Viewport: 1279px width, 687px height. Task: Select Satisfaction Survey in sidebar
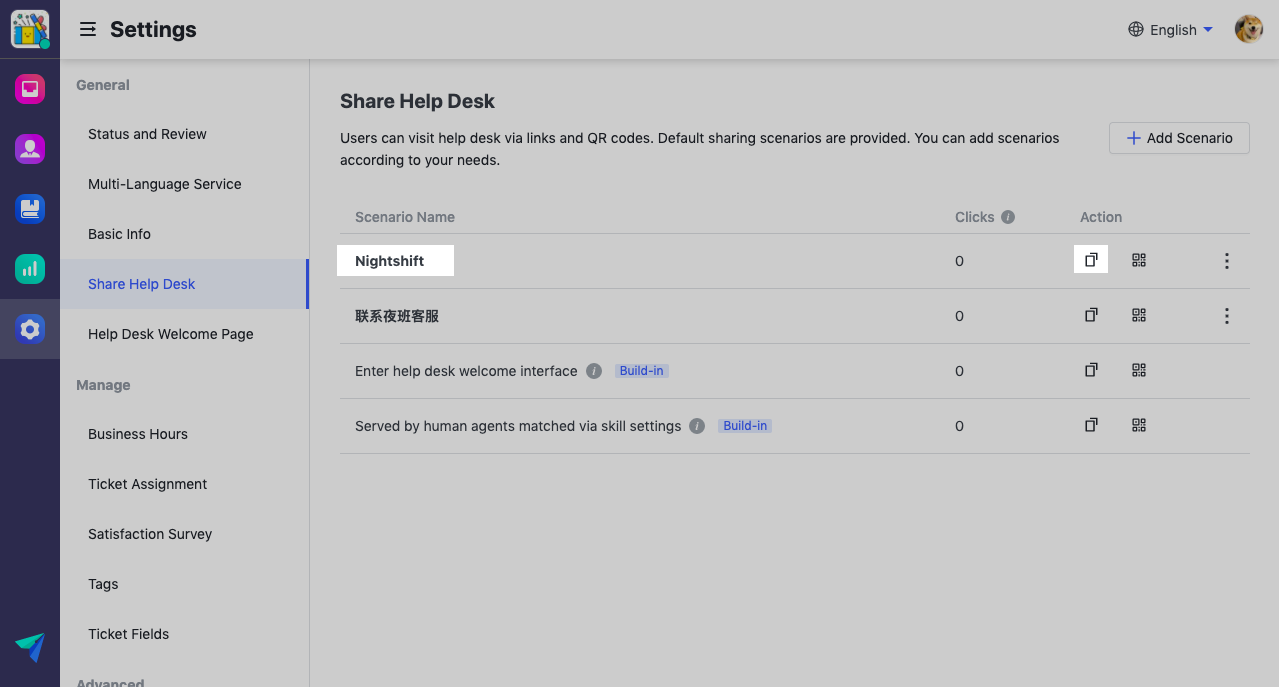point(150,534)
